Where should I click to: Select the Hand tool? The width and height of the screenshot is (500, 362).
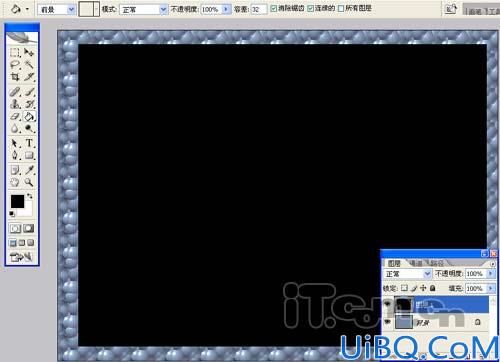15,182
